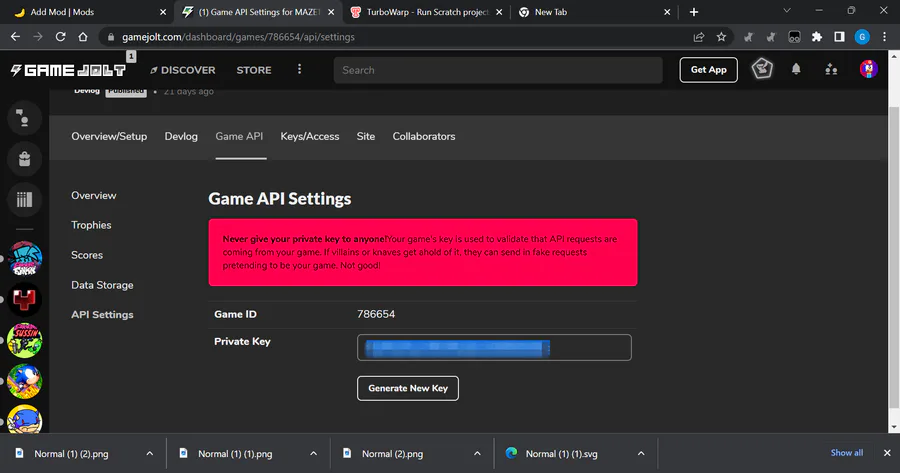Reload the current page
900x473 pixels.
tap(60, 37)
